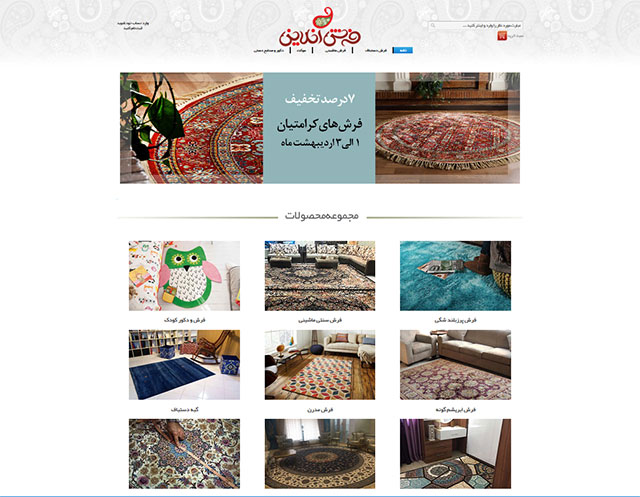This screenshot has height=497, width=640.
Task: Select the blue highlighted home menu item
Action: click(x=403, y=50)
